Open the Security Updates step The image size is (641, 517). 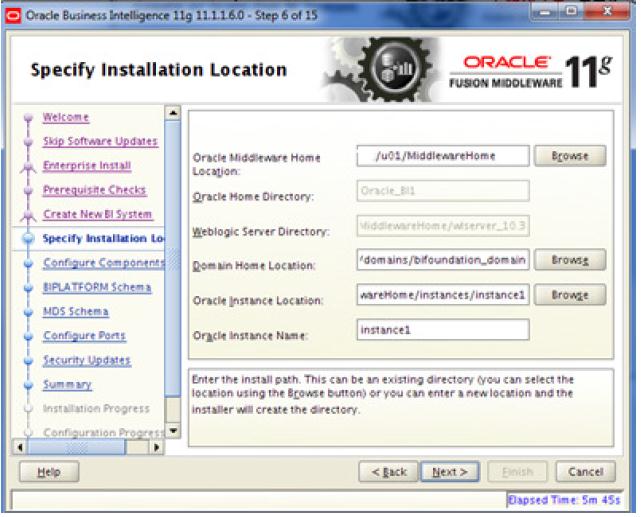pos(87,360)
